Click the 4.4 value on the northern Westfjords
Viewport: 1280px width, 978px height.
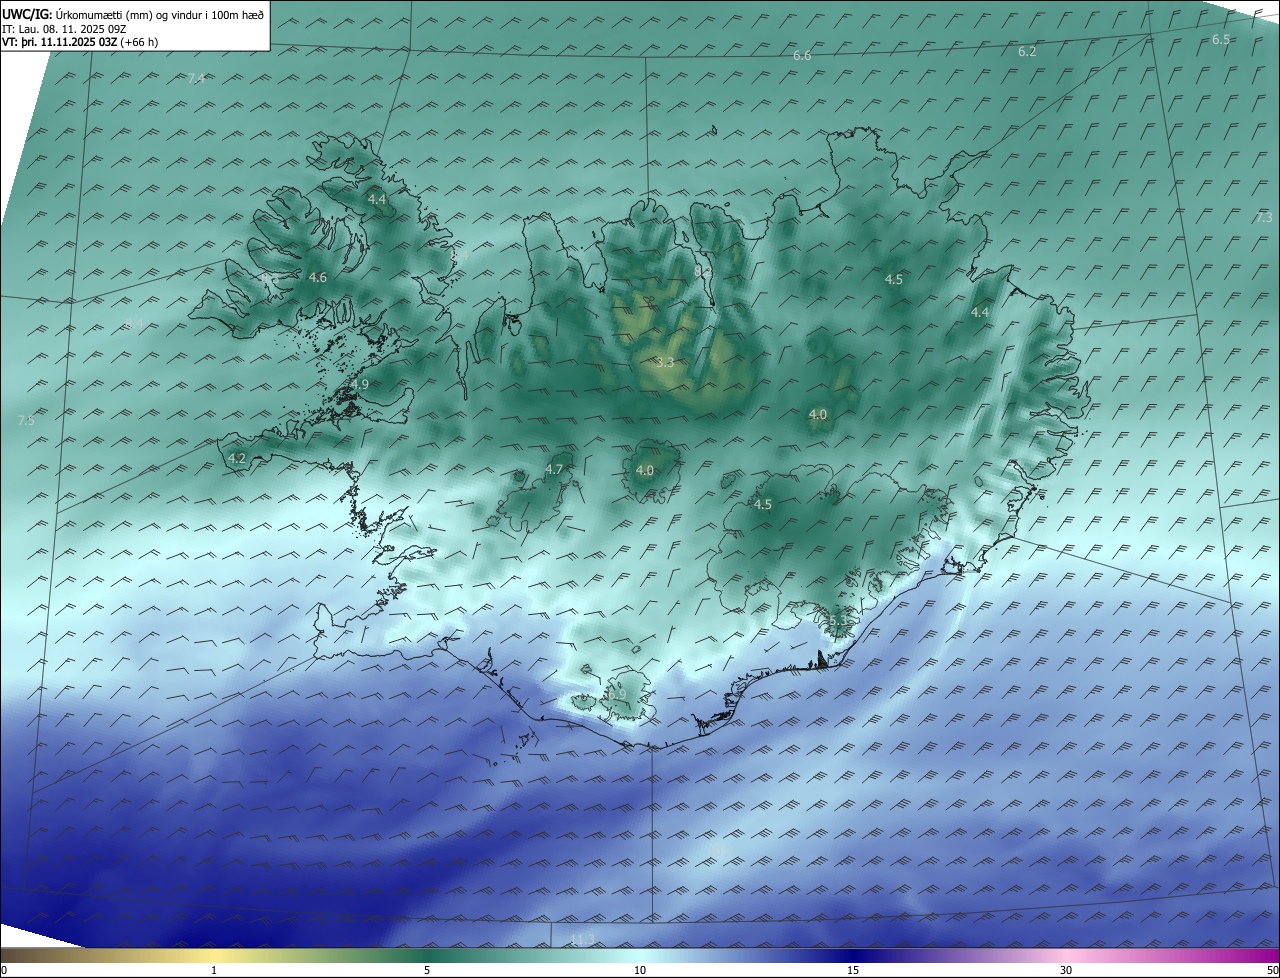point(377,199)
